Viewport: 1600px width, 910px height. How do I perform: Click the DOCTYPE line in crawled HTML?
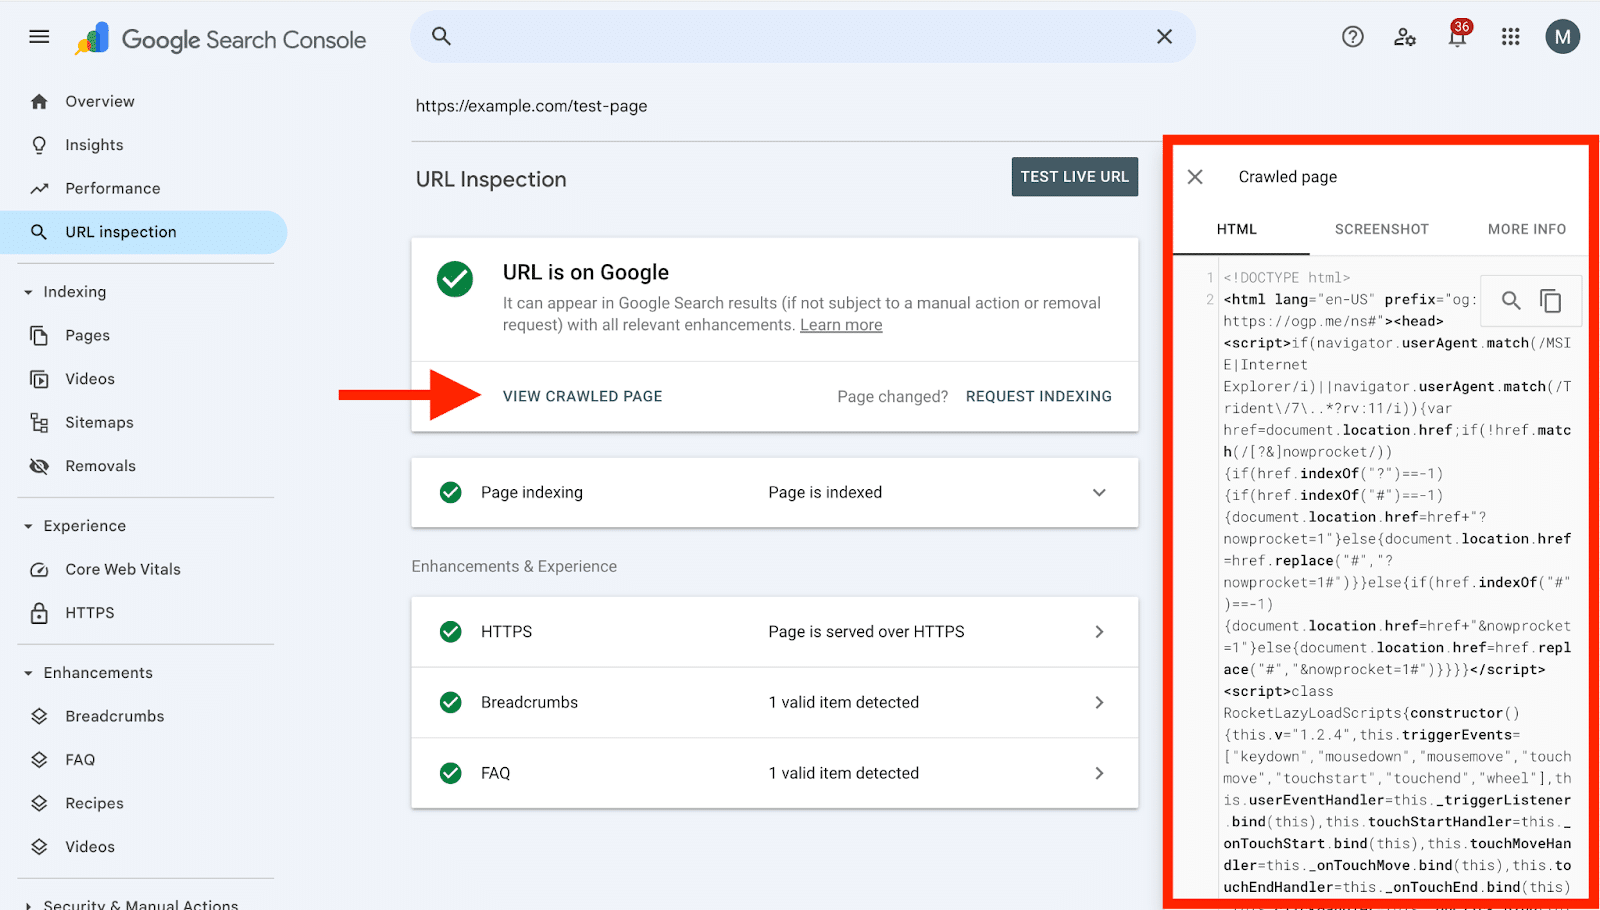[1287, 278]
